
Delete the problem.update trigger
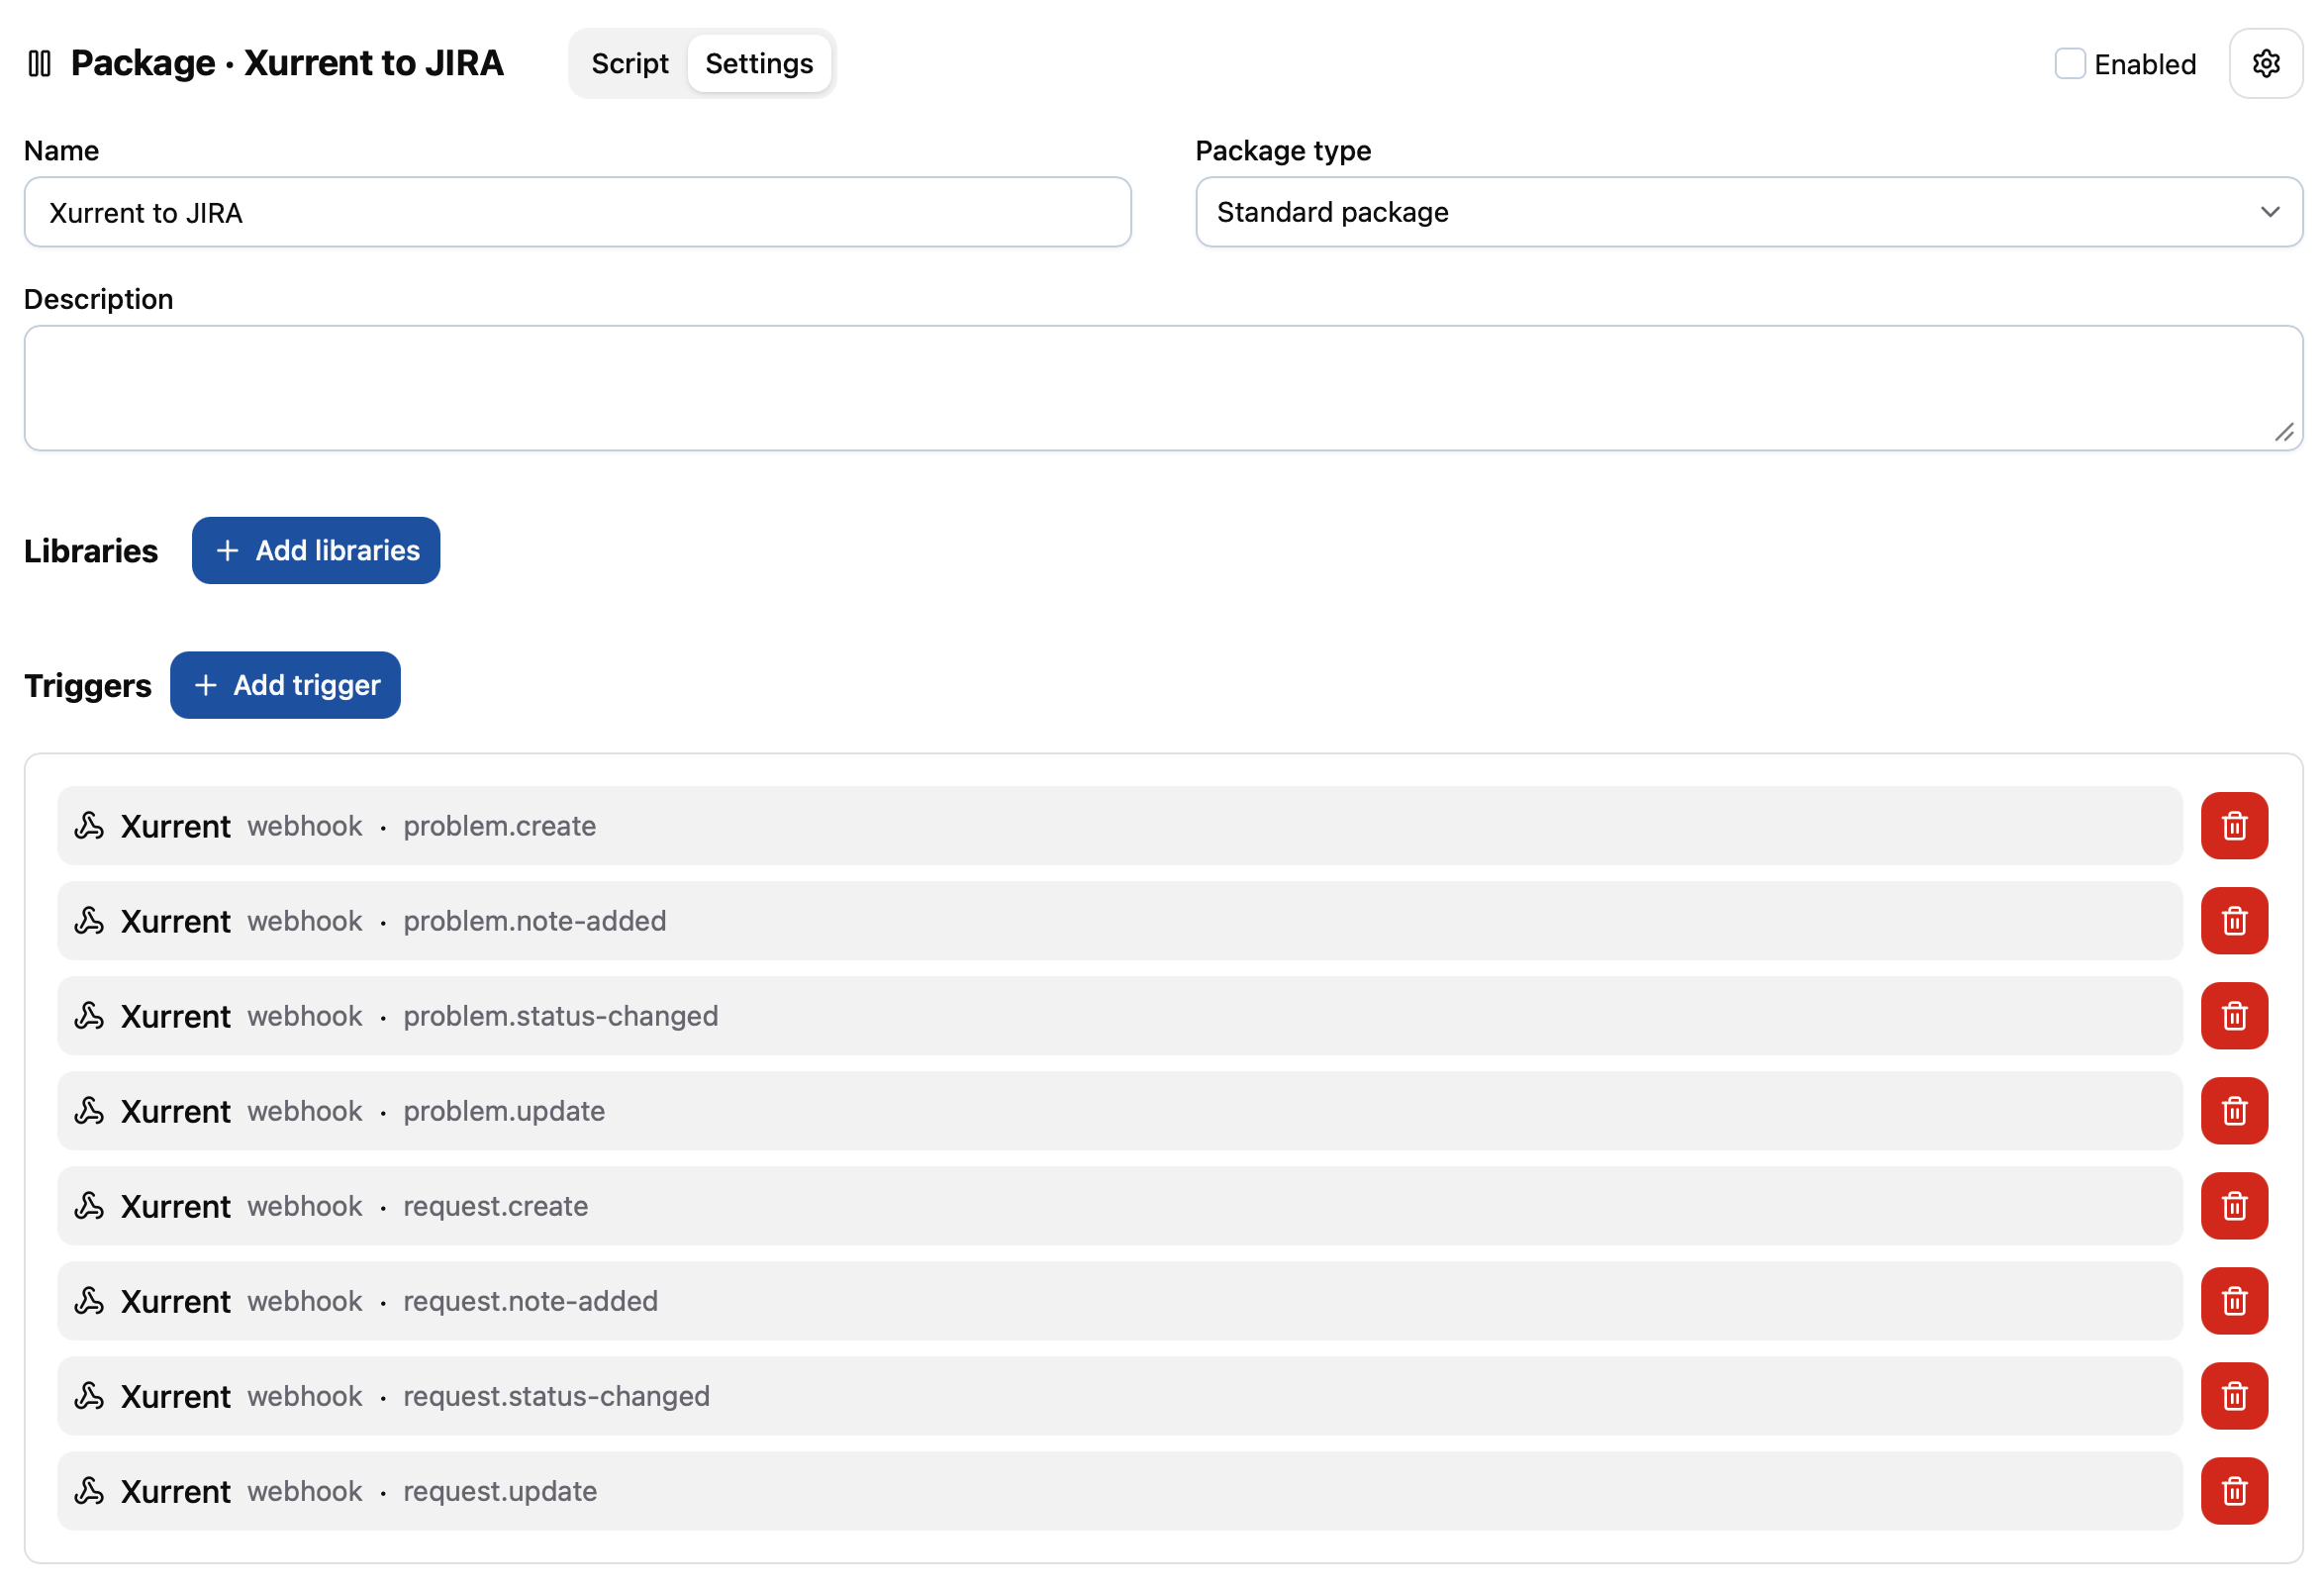coord(2234,1111)
